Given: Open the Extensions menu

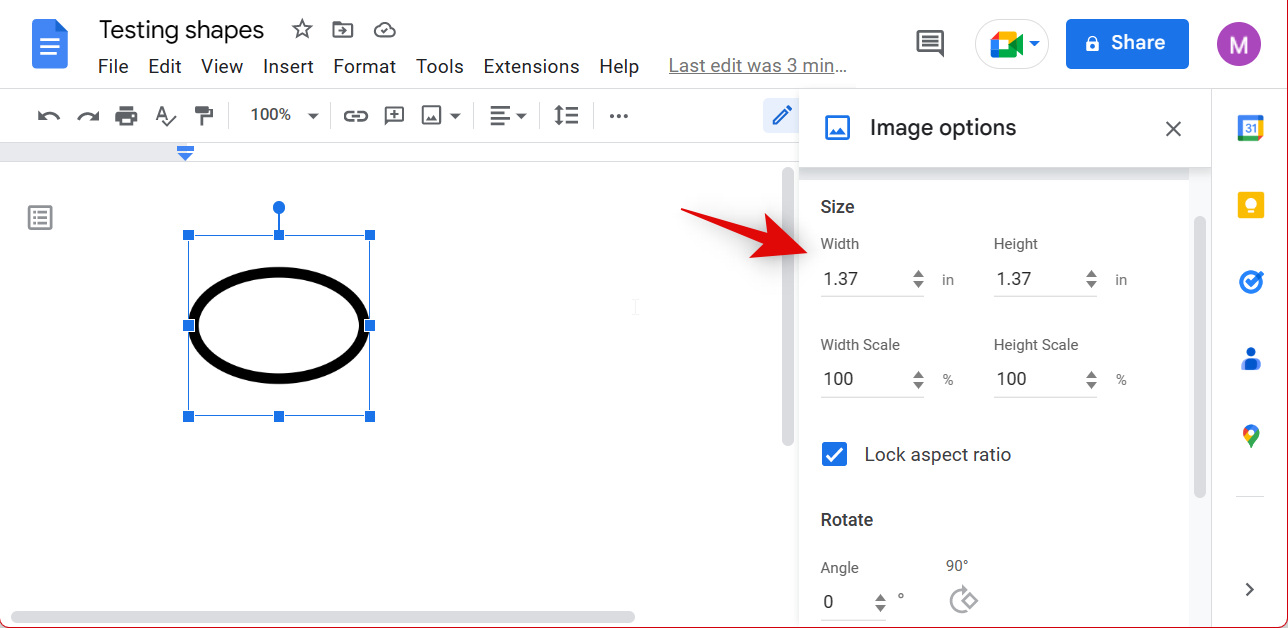Looking at the screenshot, I should click(x=531, y=67).
